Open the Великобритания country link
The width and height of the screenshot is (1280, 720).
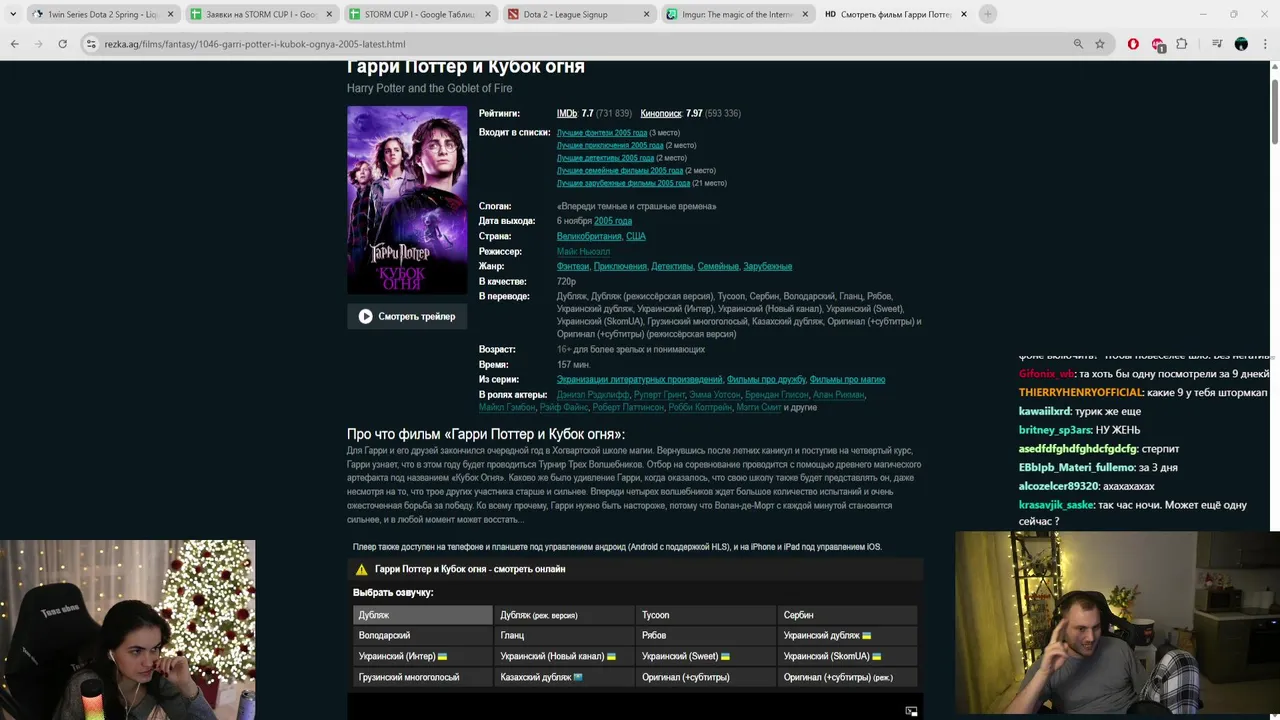click(589, 236)
